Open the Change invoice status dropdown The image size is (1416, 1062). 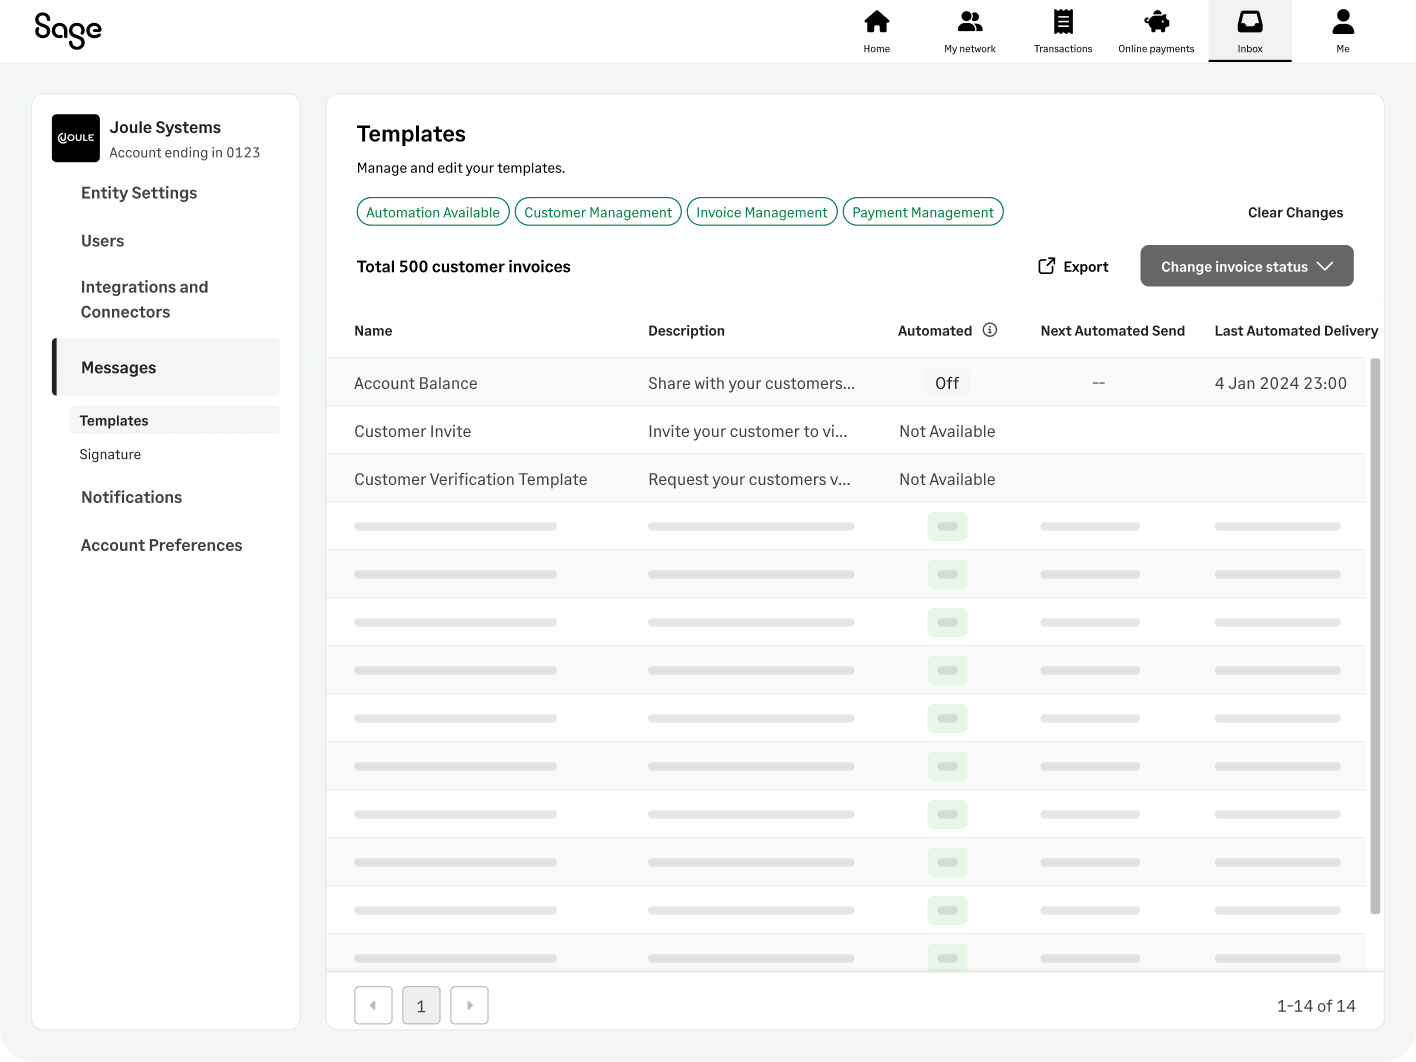[1246, 266]
